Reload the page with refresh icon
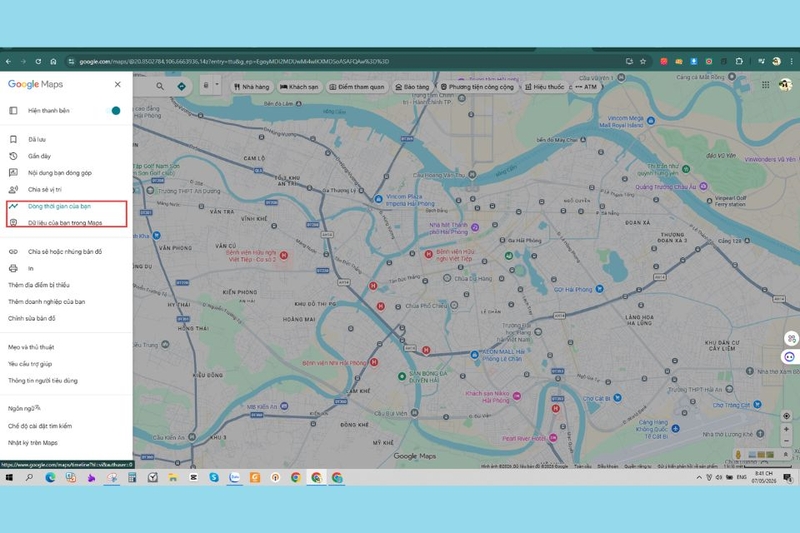The width and height of the screenshot is (800, 533). [38, 61]
